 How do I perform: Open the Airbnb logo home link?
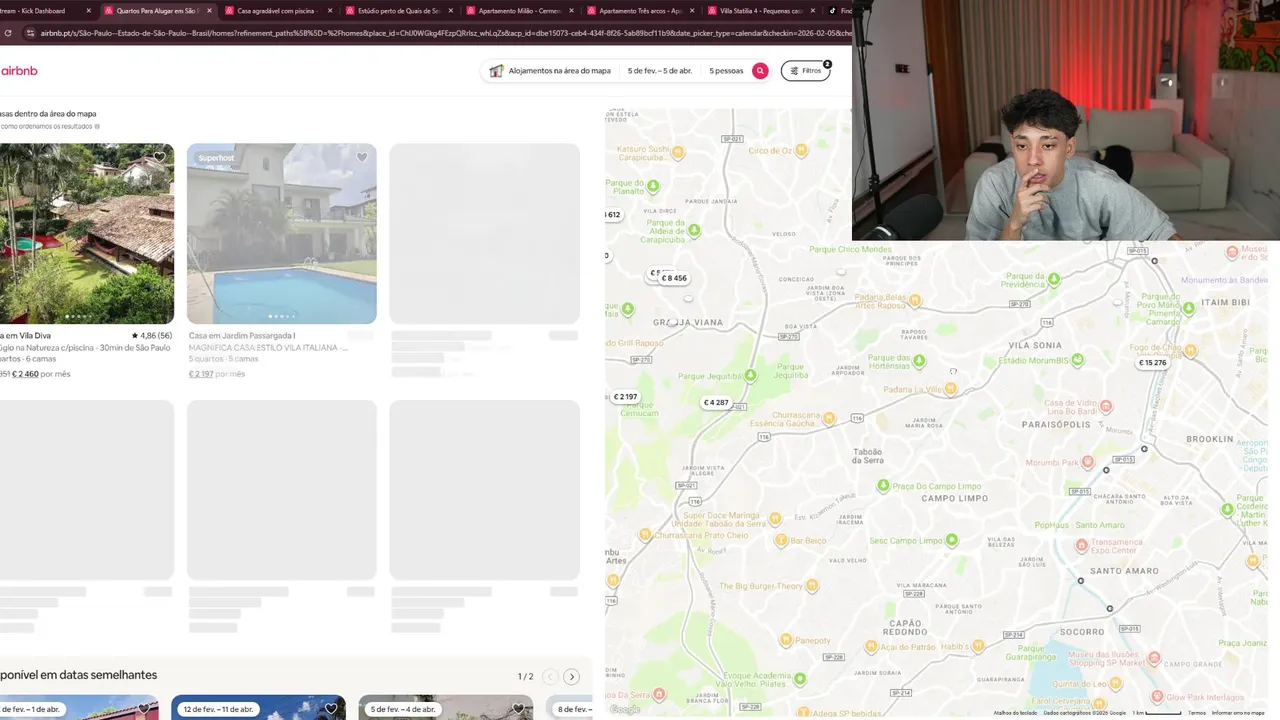coord(19,71)
